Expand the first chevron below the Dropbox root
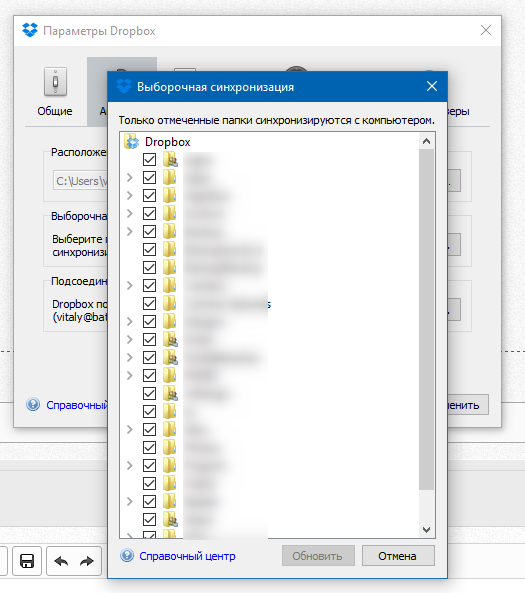Image resolution: width=525 pixels, height=593 pixels. tap(130, 177)
